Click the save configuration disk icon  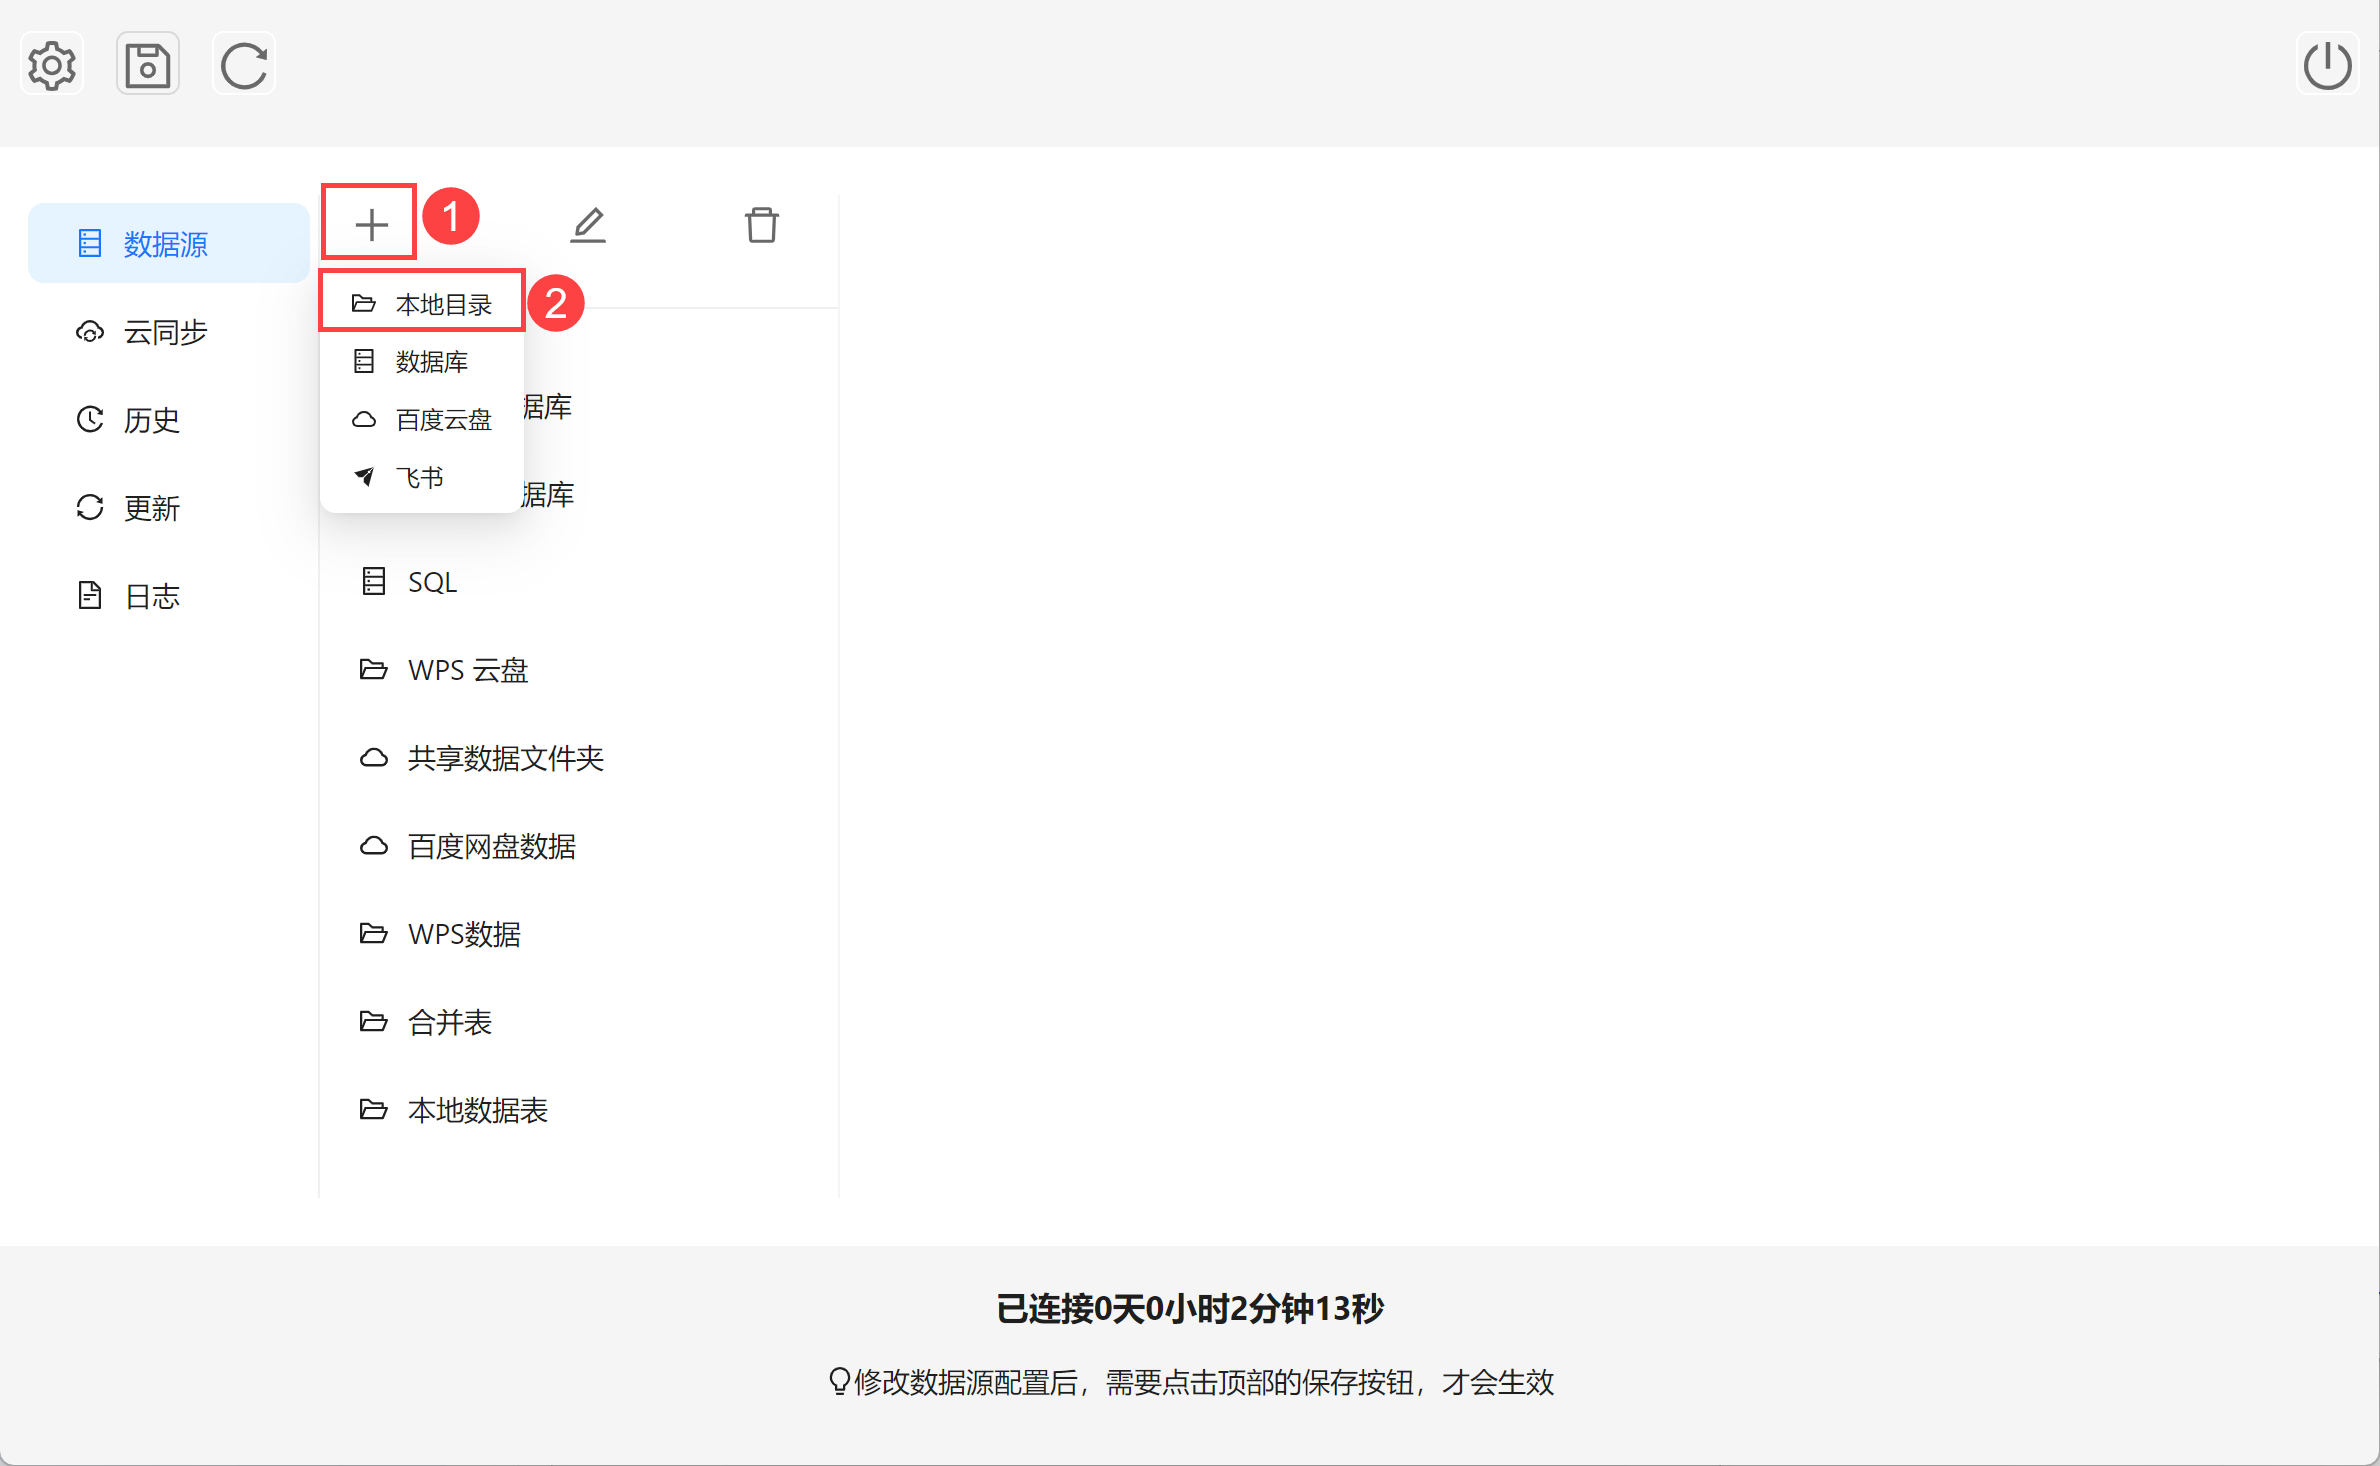pyautogui.click(x=148, y=66)
